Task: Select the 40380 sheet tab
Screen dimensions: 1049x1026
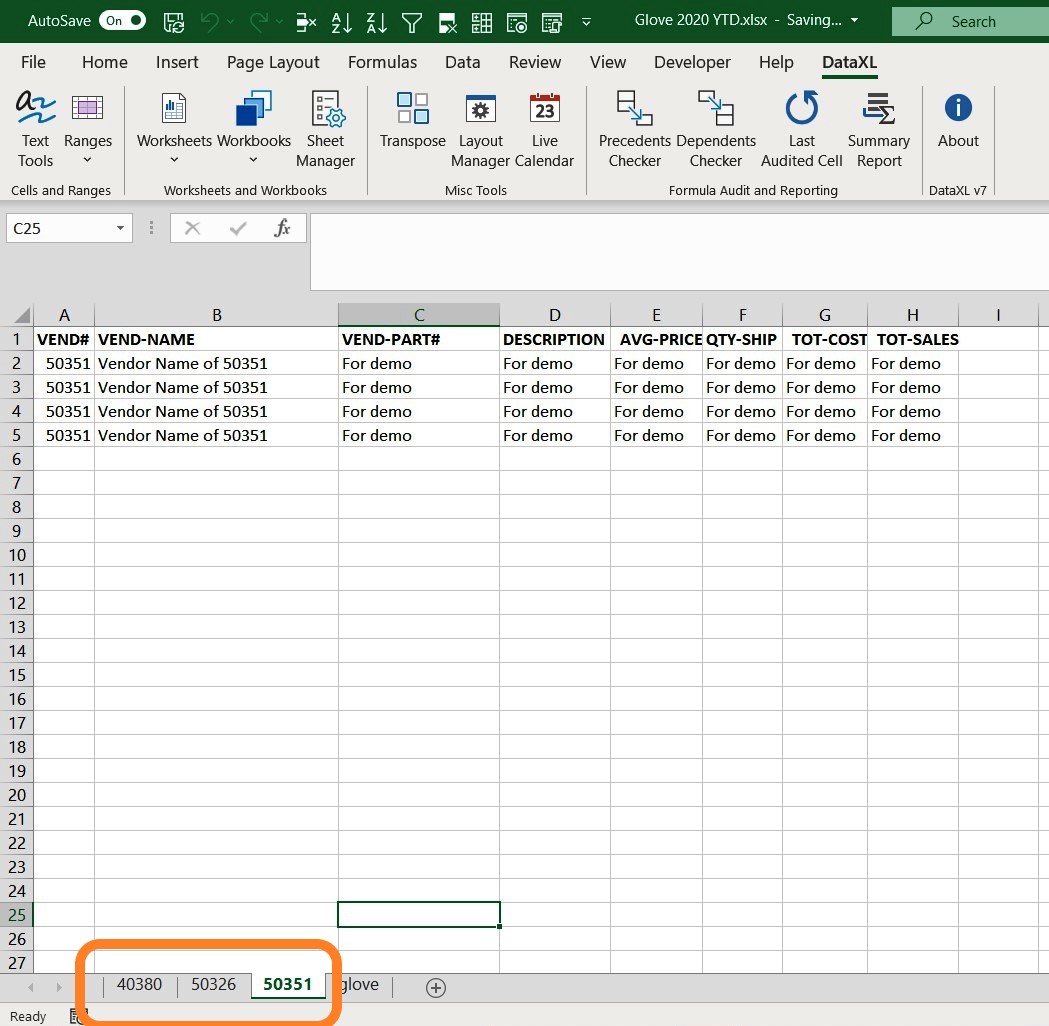Action: (139, 984)
